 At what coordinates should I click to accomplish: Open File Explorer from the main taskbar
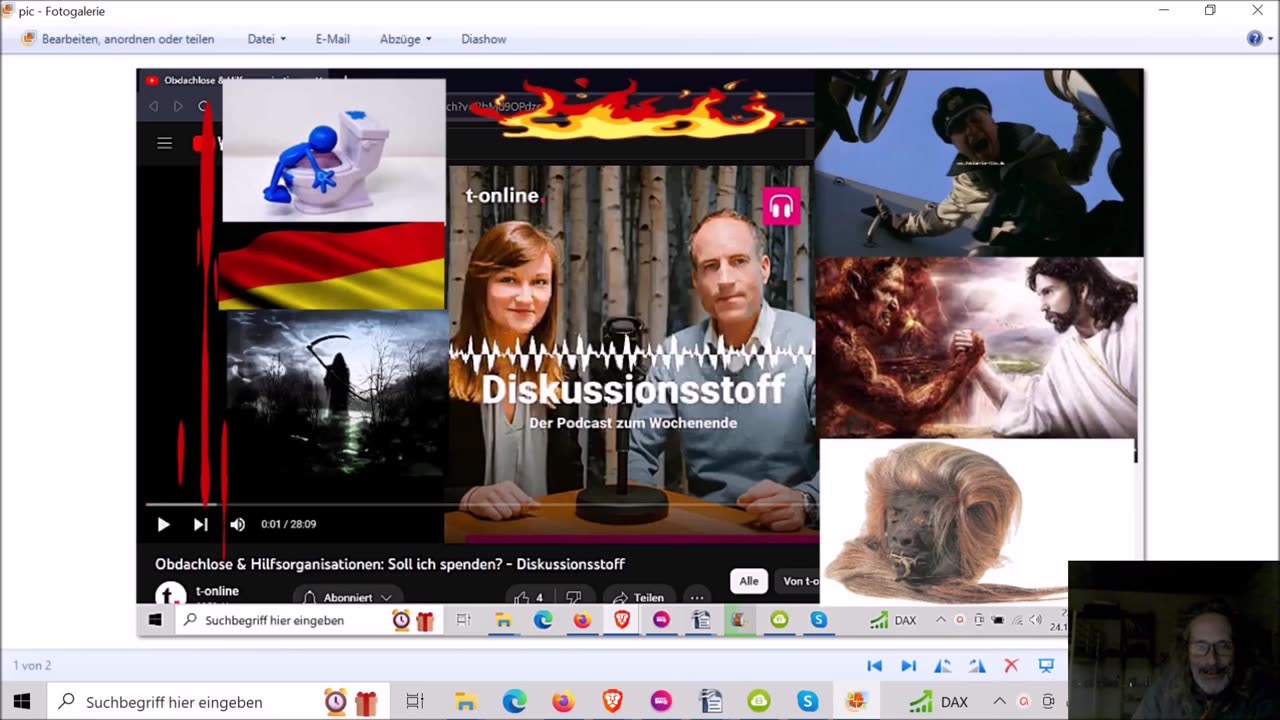coord(465,702)
